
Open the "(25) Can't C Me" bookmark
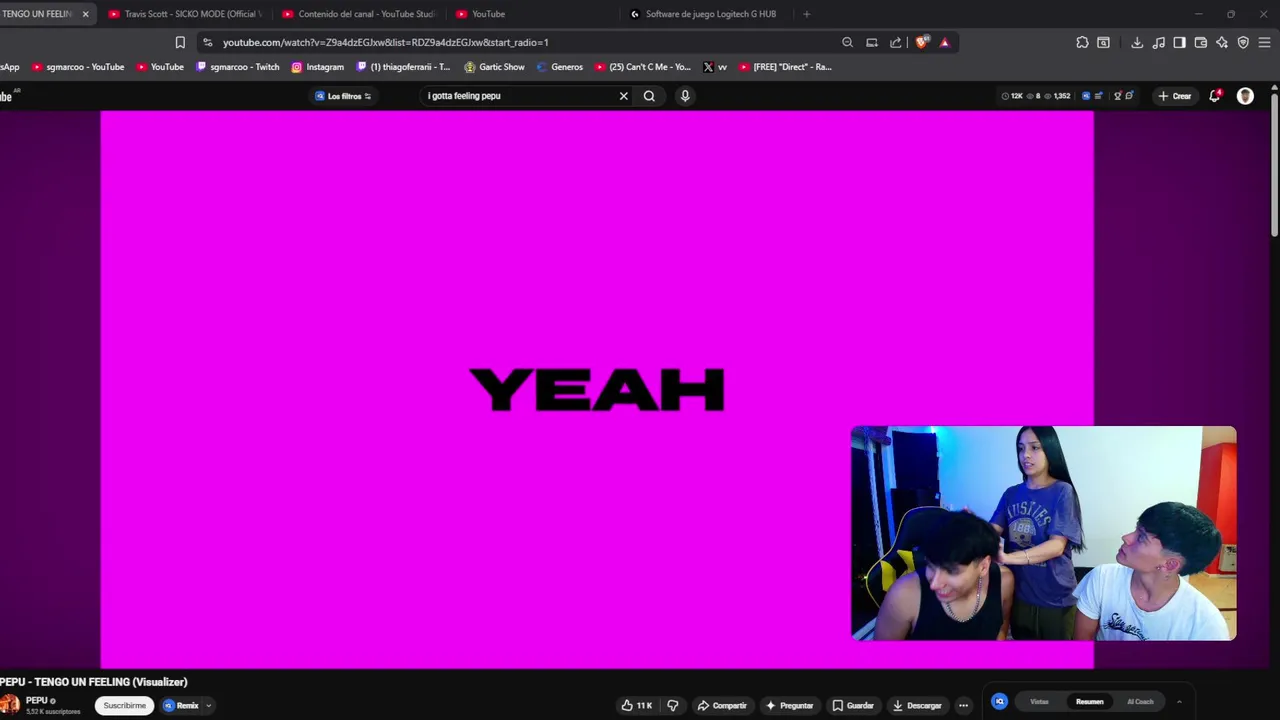point(642,67)
